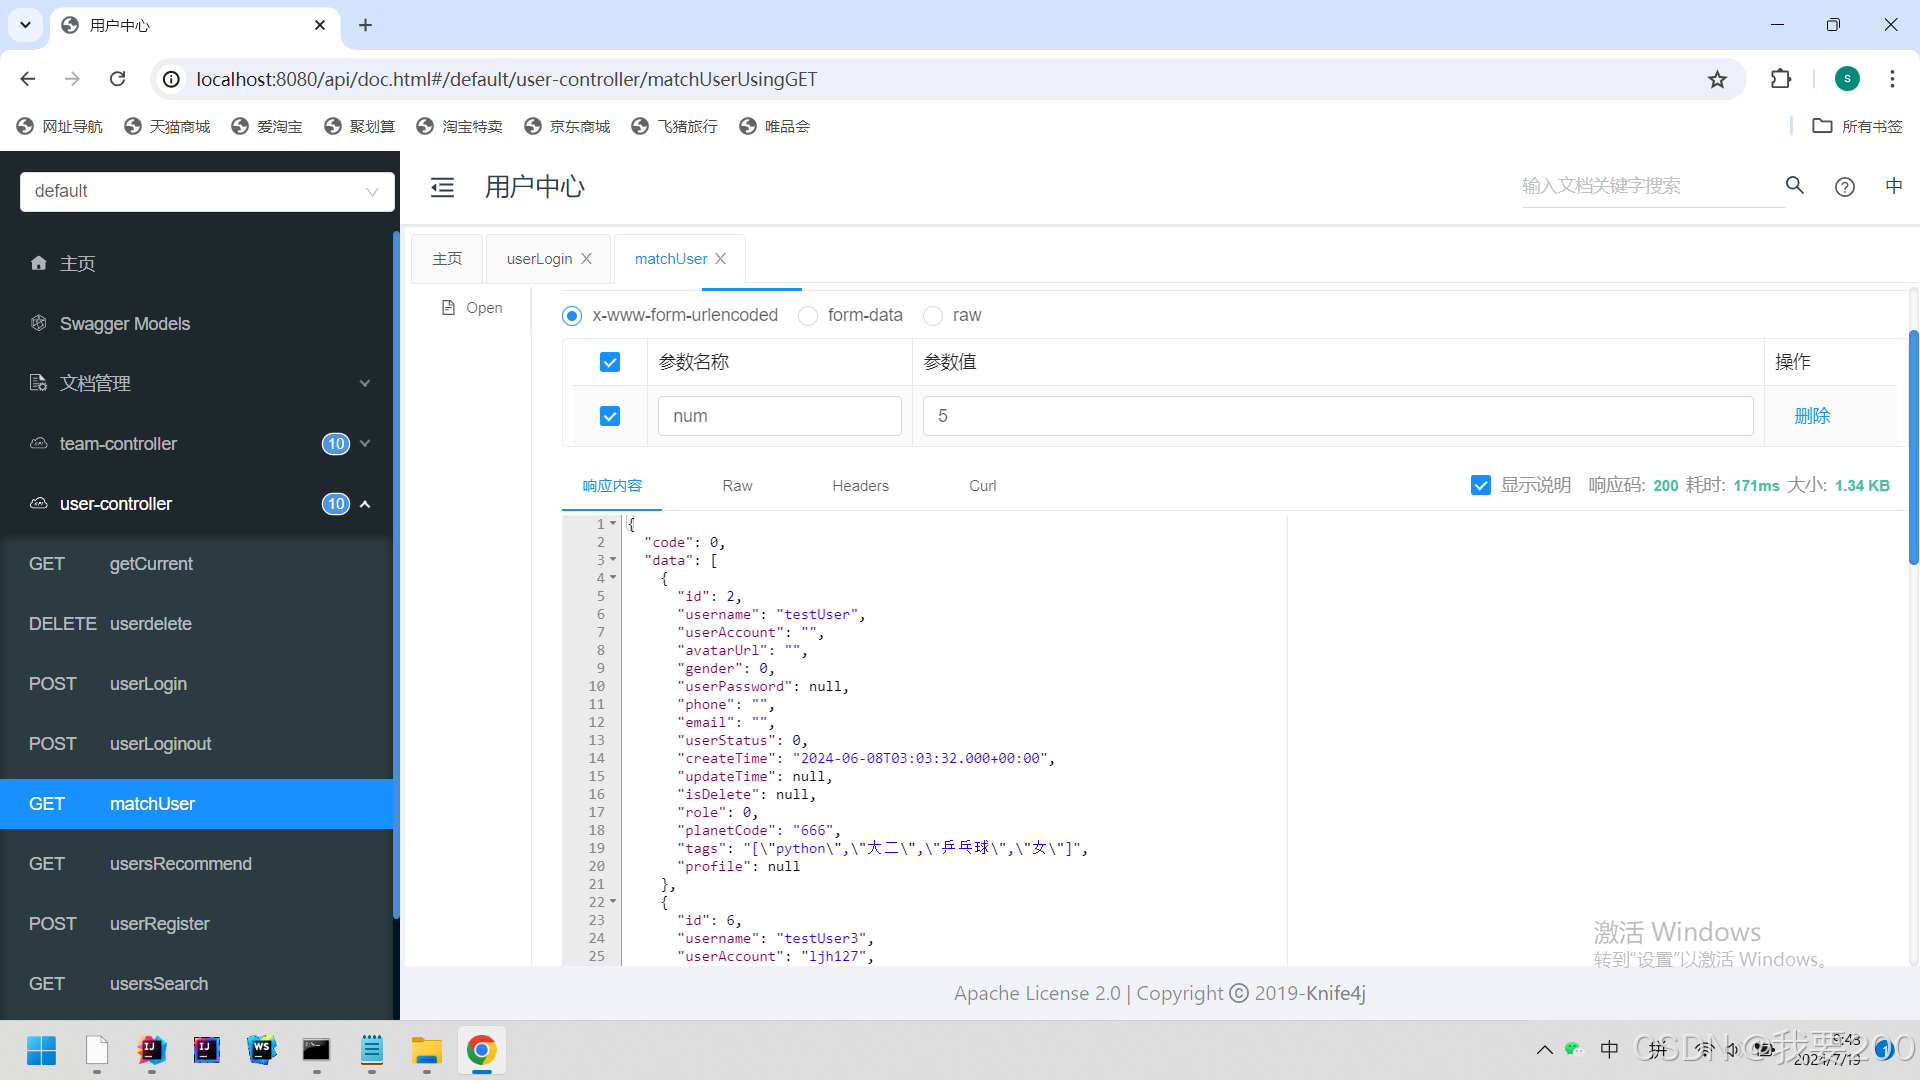This screenshot has height=1080, width=1920.
Task: Uncheck the num parameter checkbox
Action: coord(610,416)
